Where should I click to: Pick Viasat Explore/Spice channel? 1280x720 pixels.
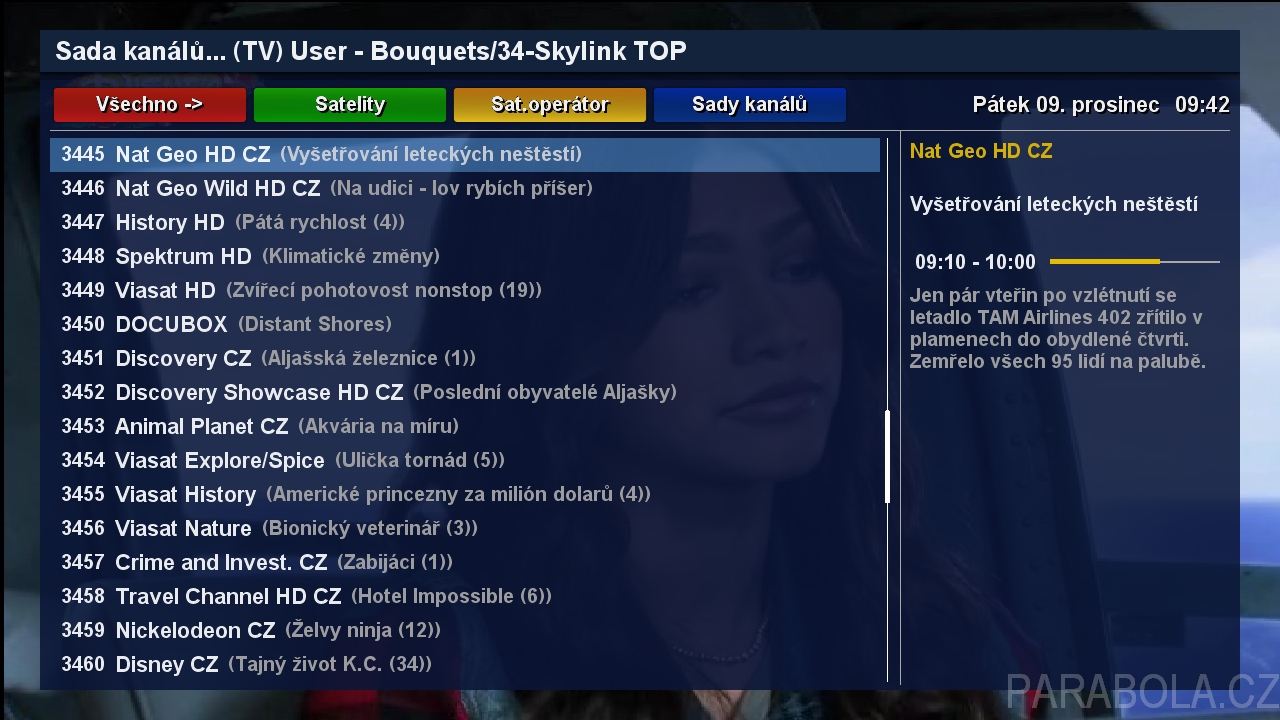(465, 460)
